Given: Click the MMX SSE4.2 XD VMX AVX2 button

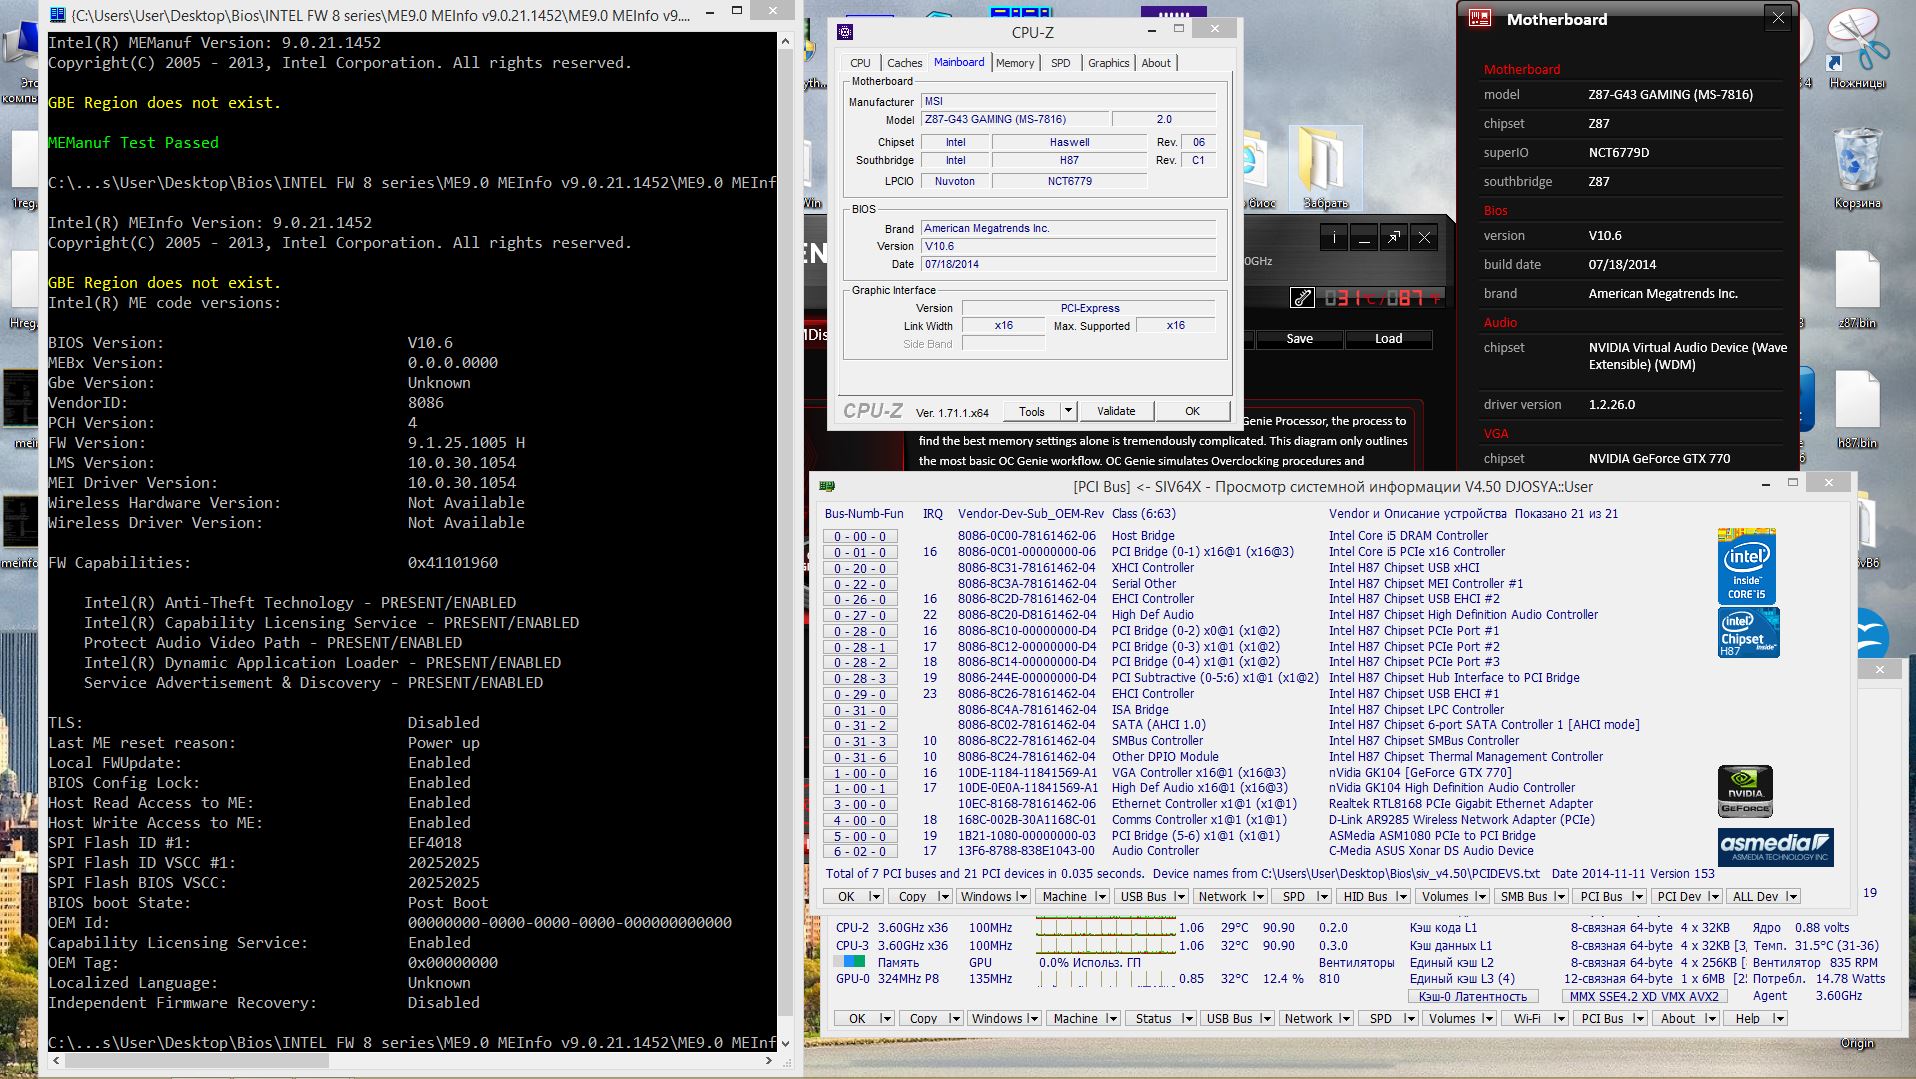Looking at the screenshot, I should 1643,996.
